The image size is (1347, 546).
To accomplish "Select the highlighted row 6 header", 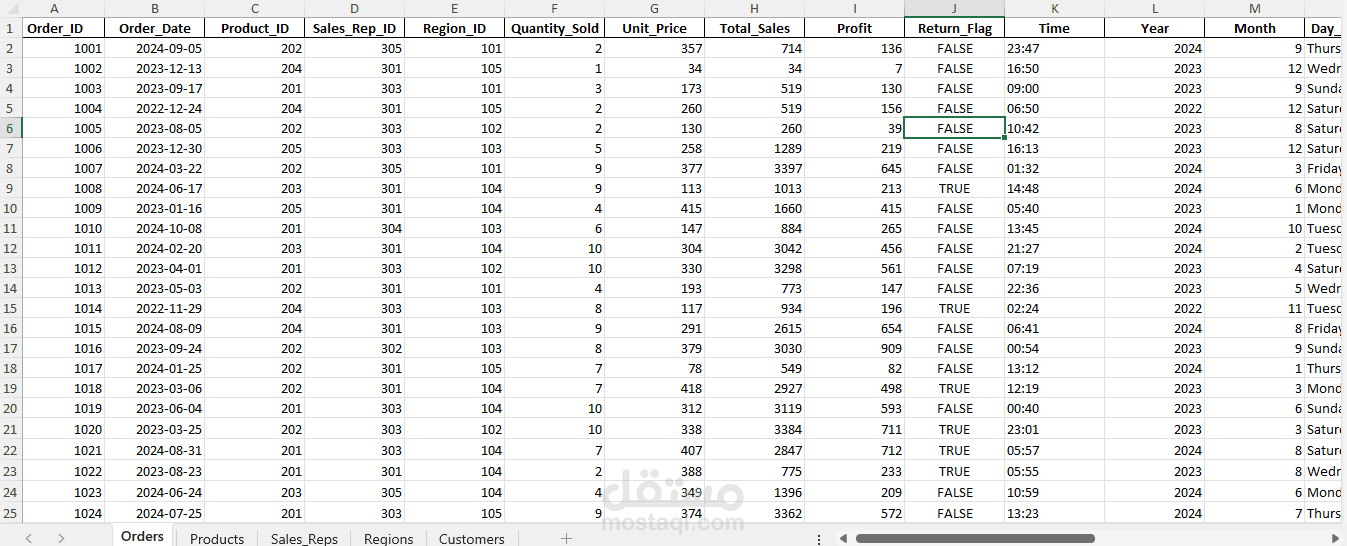I will pos(11,128).
